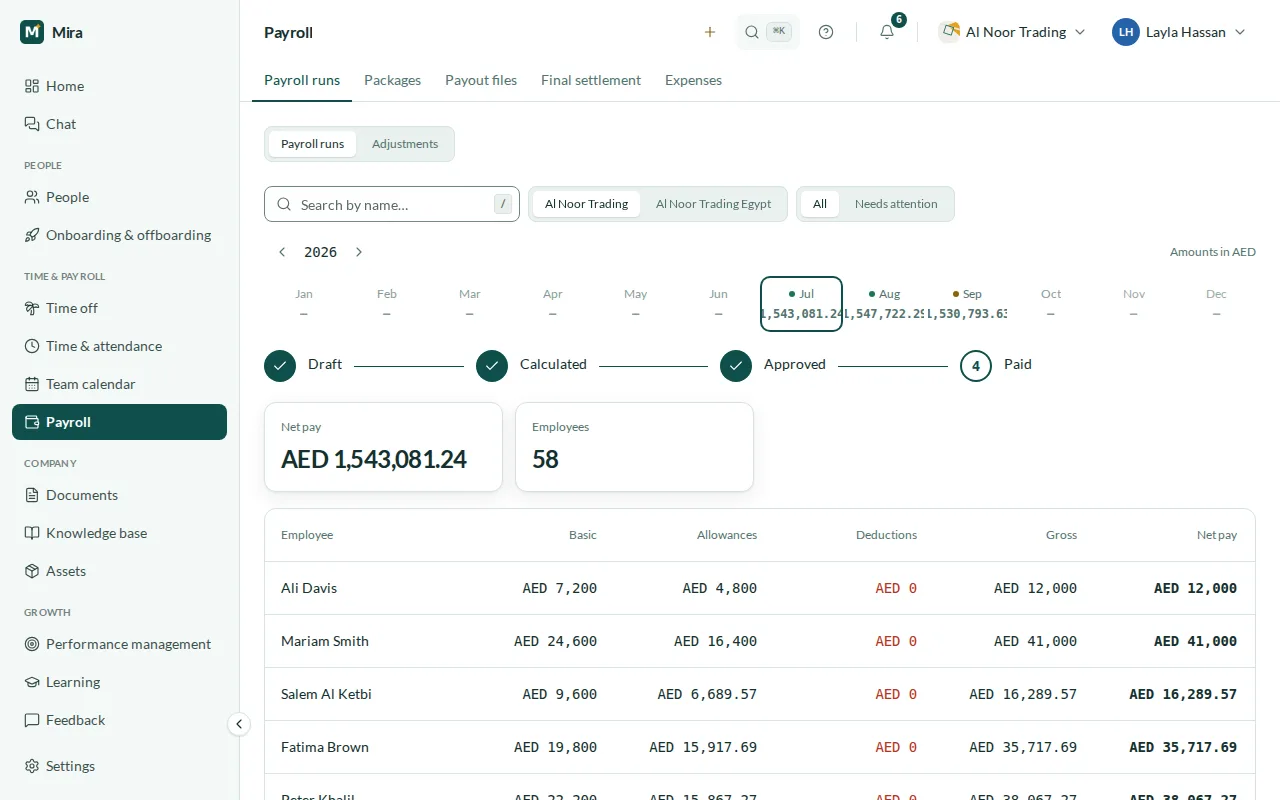The width and height of the screenshot is (1280, 800).
Task: Open Documents in the sidebar
Action: pos(119,495)
